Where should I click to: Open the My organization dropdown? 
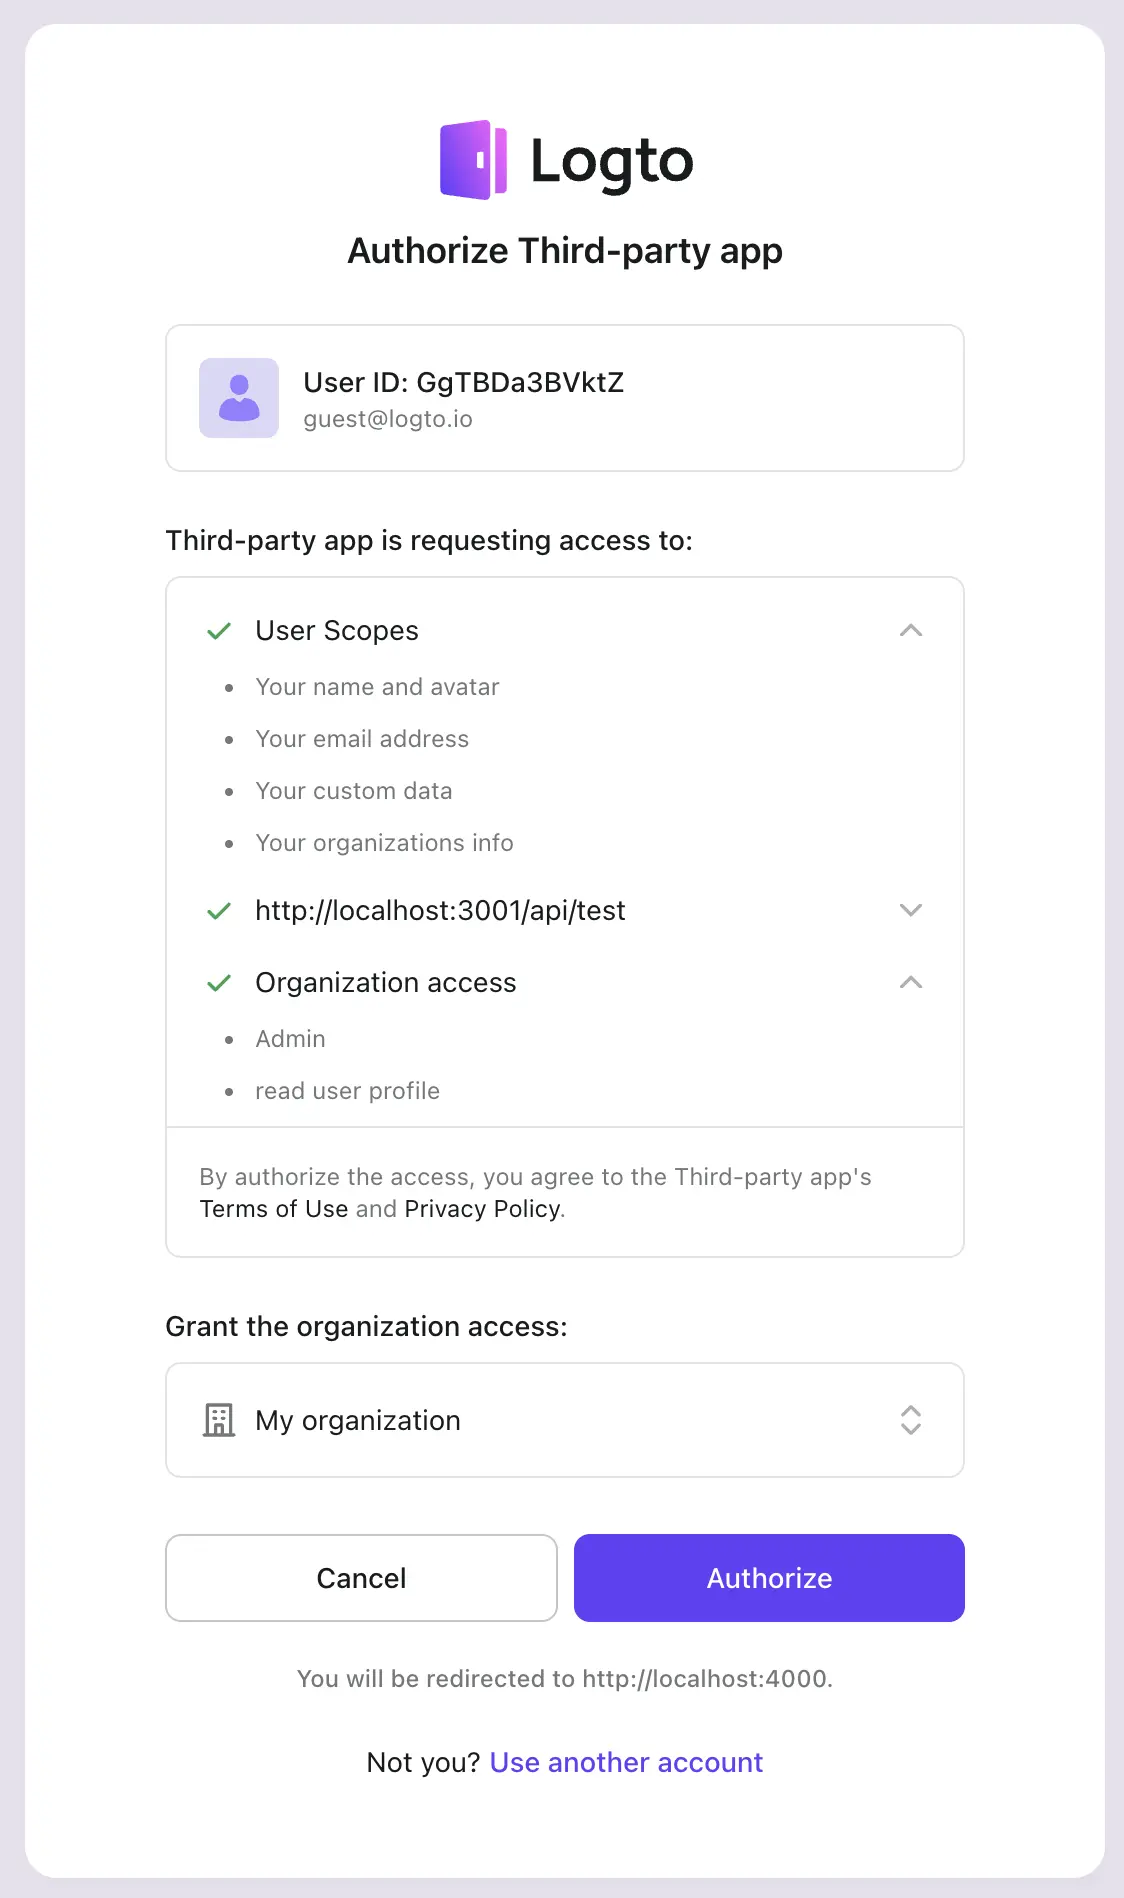click(564, 1420)
